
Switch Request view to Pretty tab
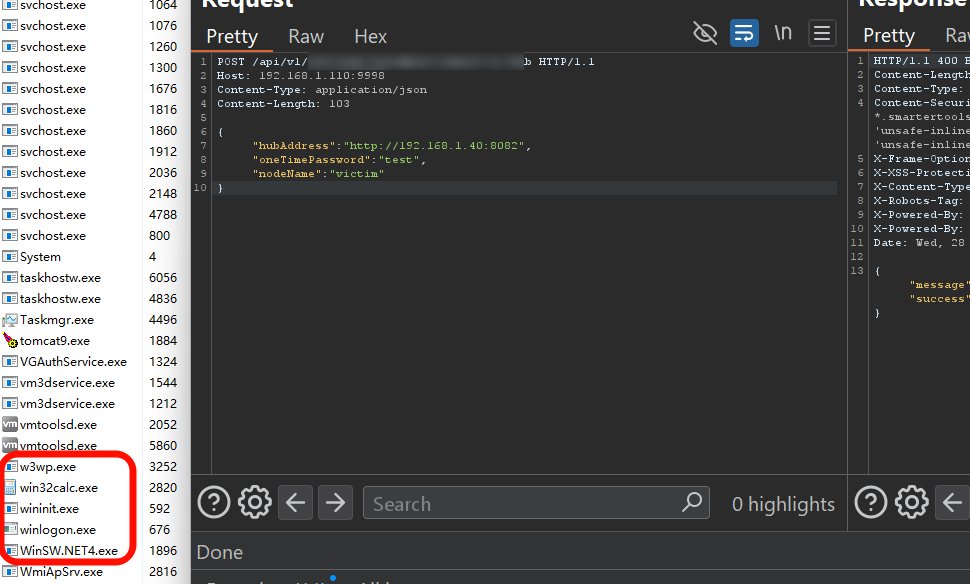[232, 36]
